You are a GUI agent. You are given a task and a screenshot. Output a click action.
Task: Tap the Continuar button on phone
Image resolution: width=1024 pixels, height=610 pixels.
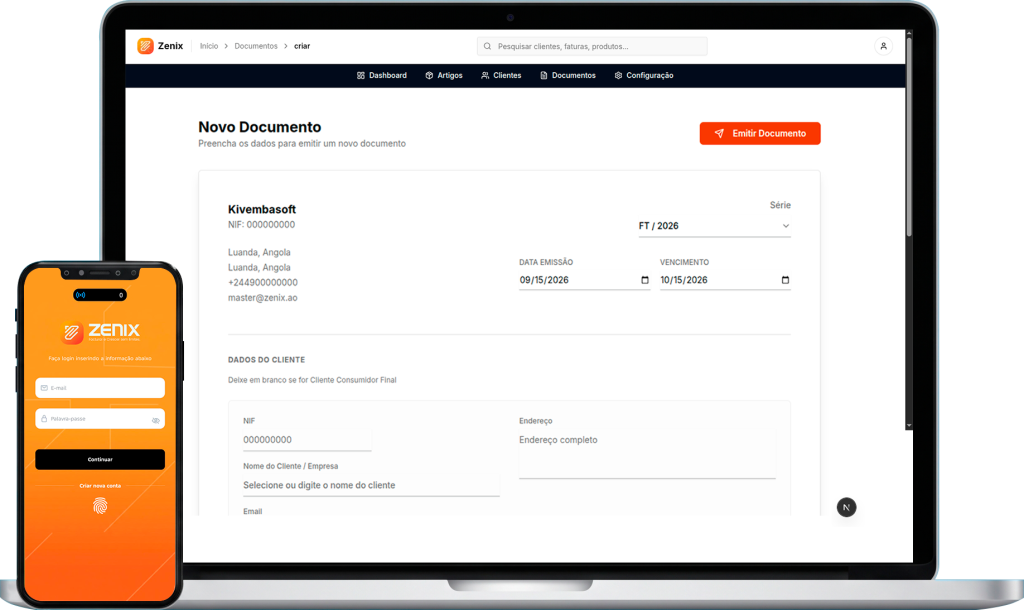[x=100, y=459]
